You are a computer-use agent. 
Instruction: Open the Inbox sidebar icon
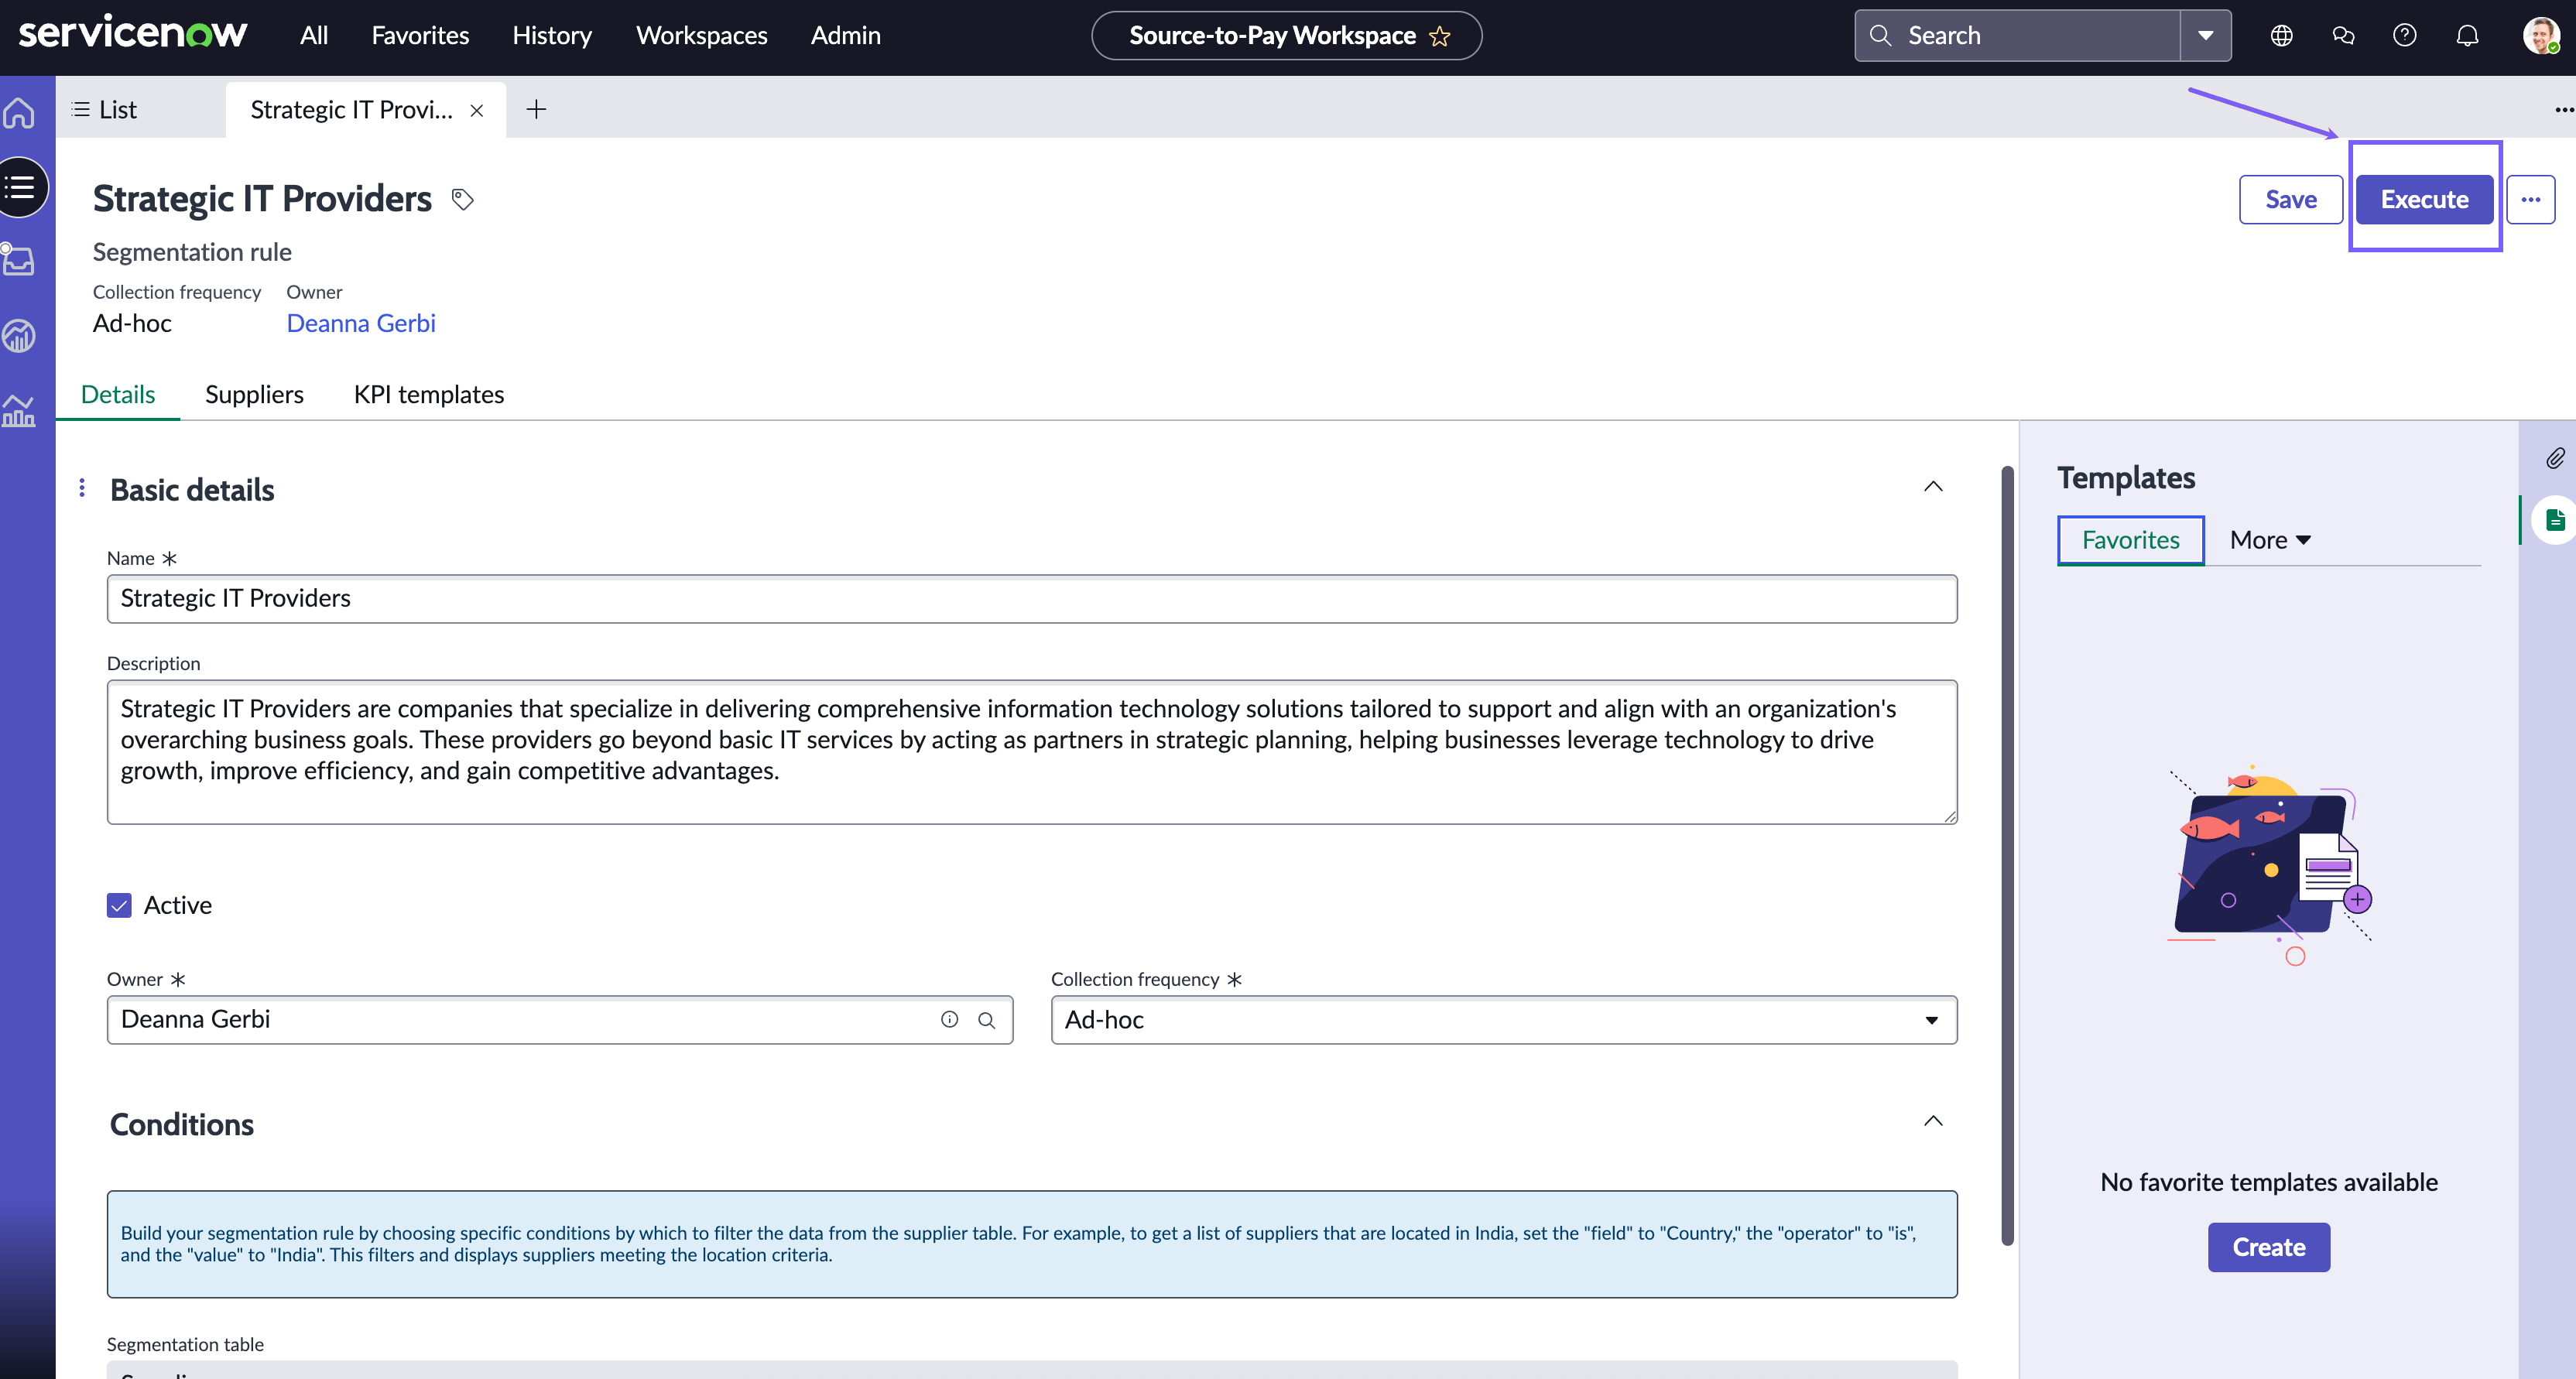pyautogui.click(x=19, y=260)
